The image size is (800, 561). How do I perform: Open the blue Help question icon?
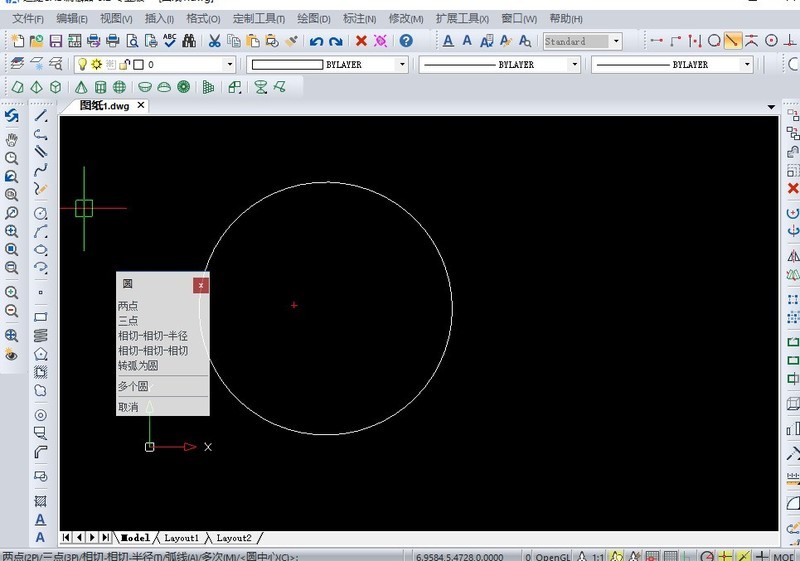406,41
